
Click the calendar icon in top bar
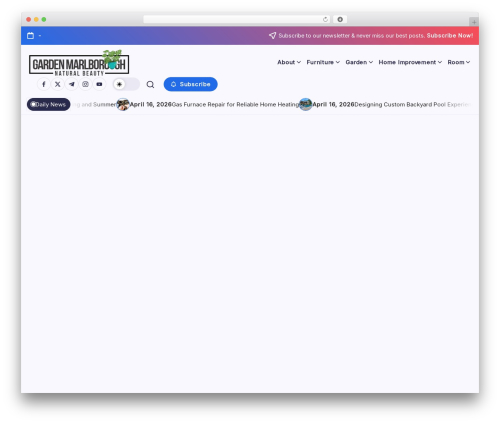pyautogui.click(x=30, y=36)
